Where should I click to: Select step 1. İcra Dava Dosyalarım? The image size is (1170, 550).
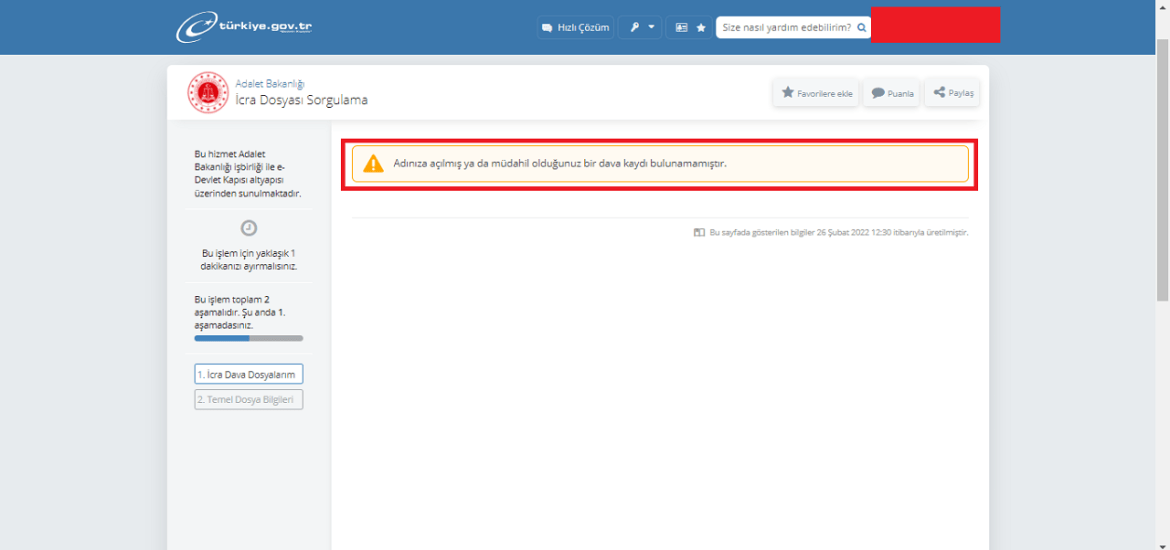click(x=248, y=374)
